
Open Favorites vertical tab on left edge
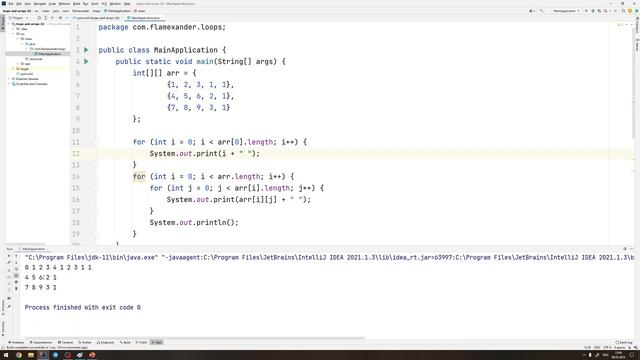click(x=3, y=329)
